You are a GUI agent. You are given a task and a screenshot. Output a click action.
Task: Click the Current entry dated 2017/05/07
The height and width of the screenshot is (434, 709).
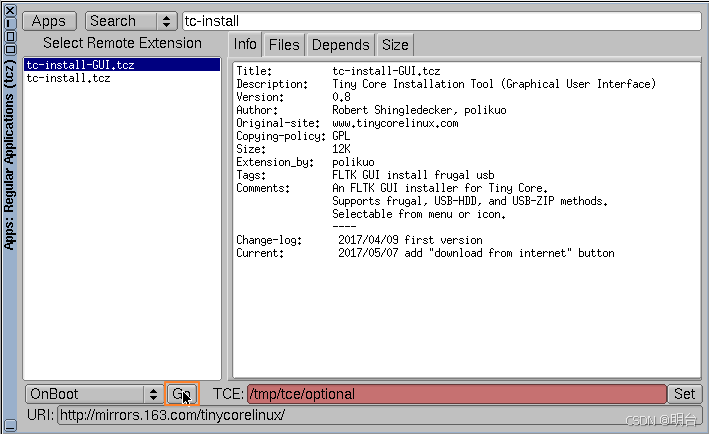coord(476,253)
